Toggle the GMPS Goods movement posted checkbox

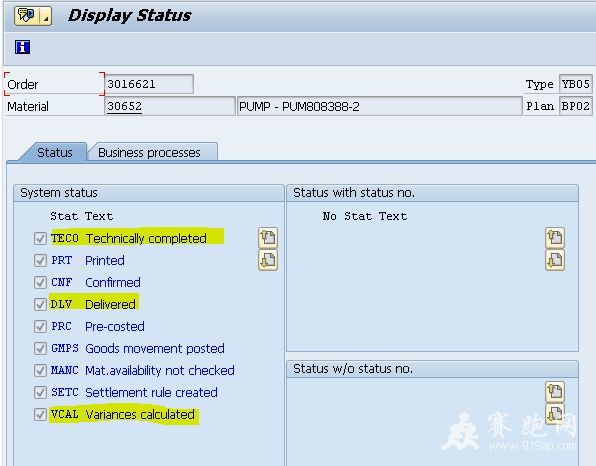pyautogui.click(x=40, y=349)
